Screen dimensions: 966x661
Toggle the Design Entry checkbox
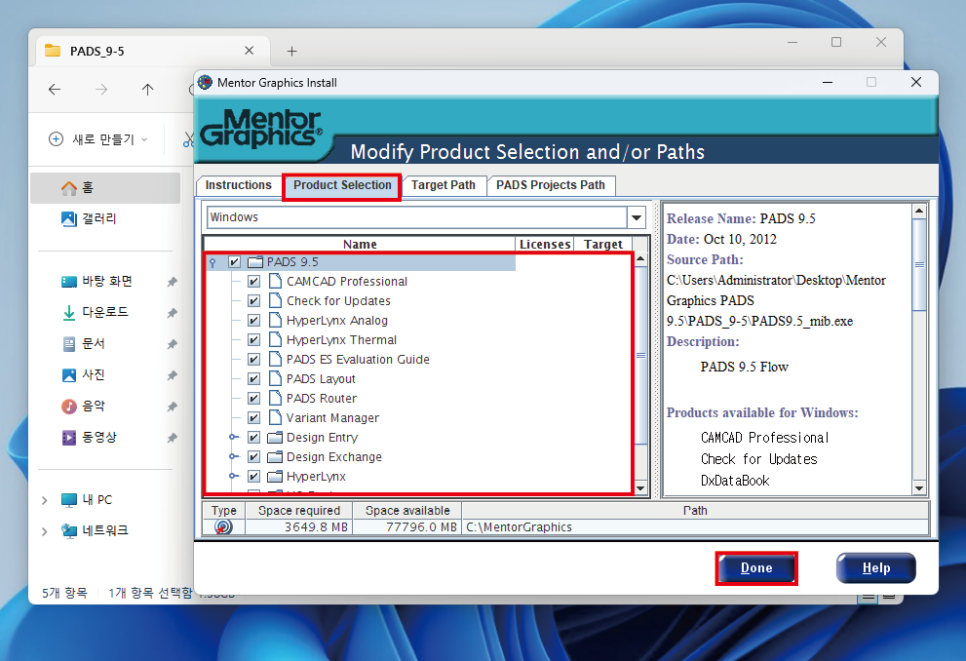(254, 437)
